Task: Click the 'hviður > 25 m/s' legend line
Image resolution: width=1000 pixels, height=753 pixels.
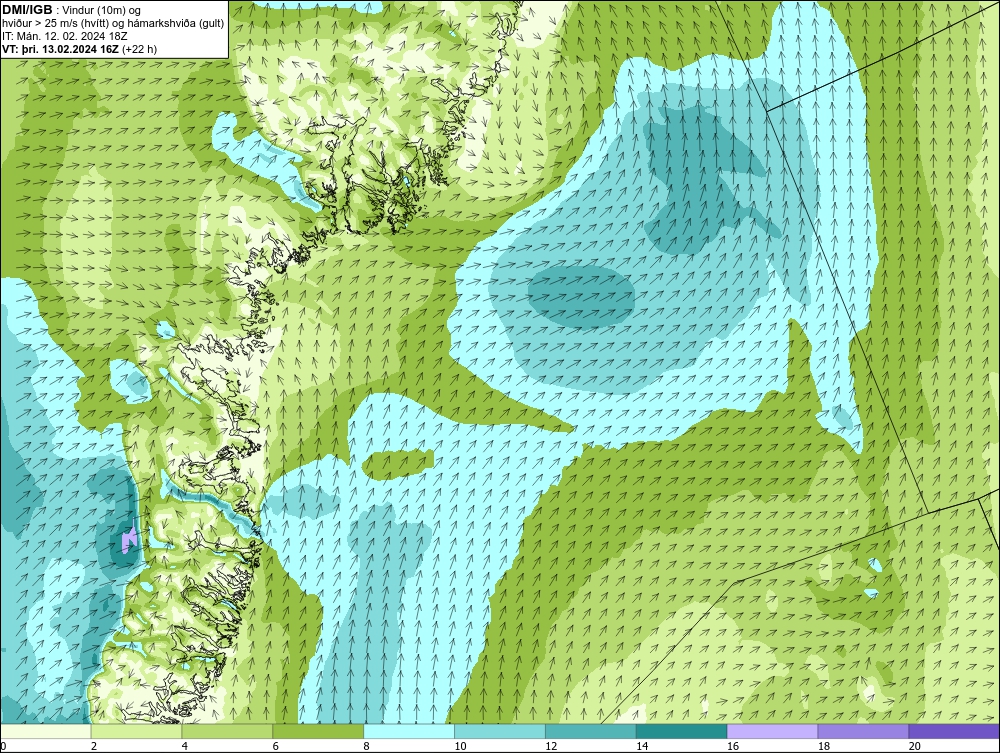Action: pos(112,23)
